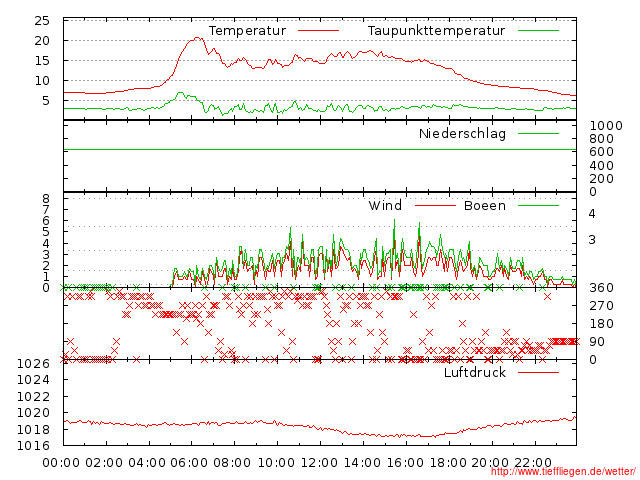
Task: Click the 14:00 time axis label
Action: click(x=362, y=462)
